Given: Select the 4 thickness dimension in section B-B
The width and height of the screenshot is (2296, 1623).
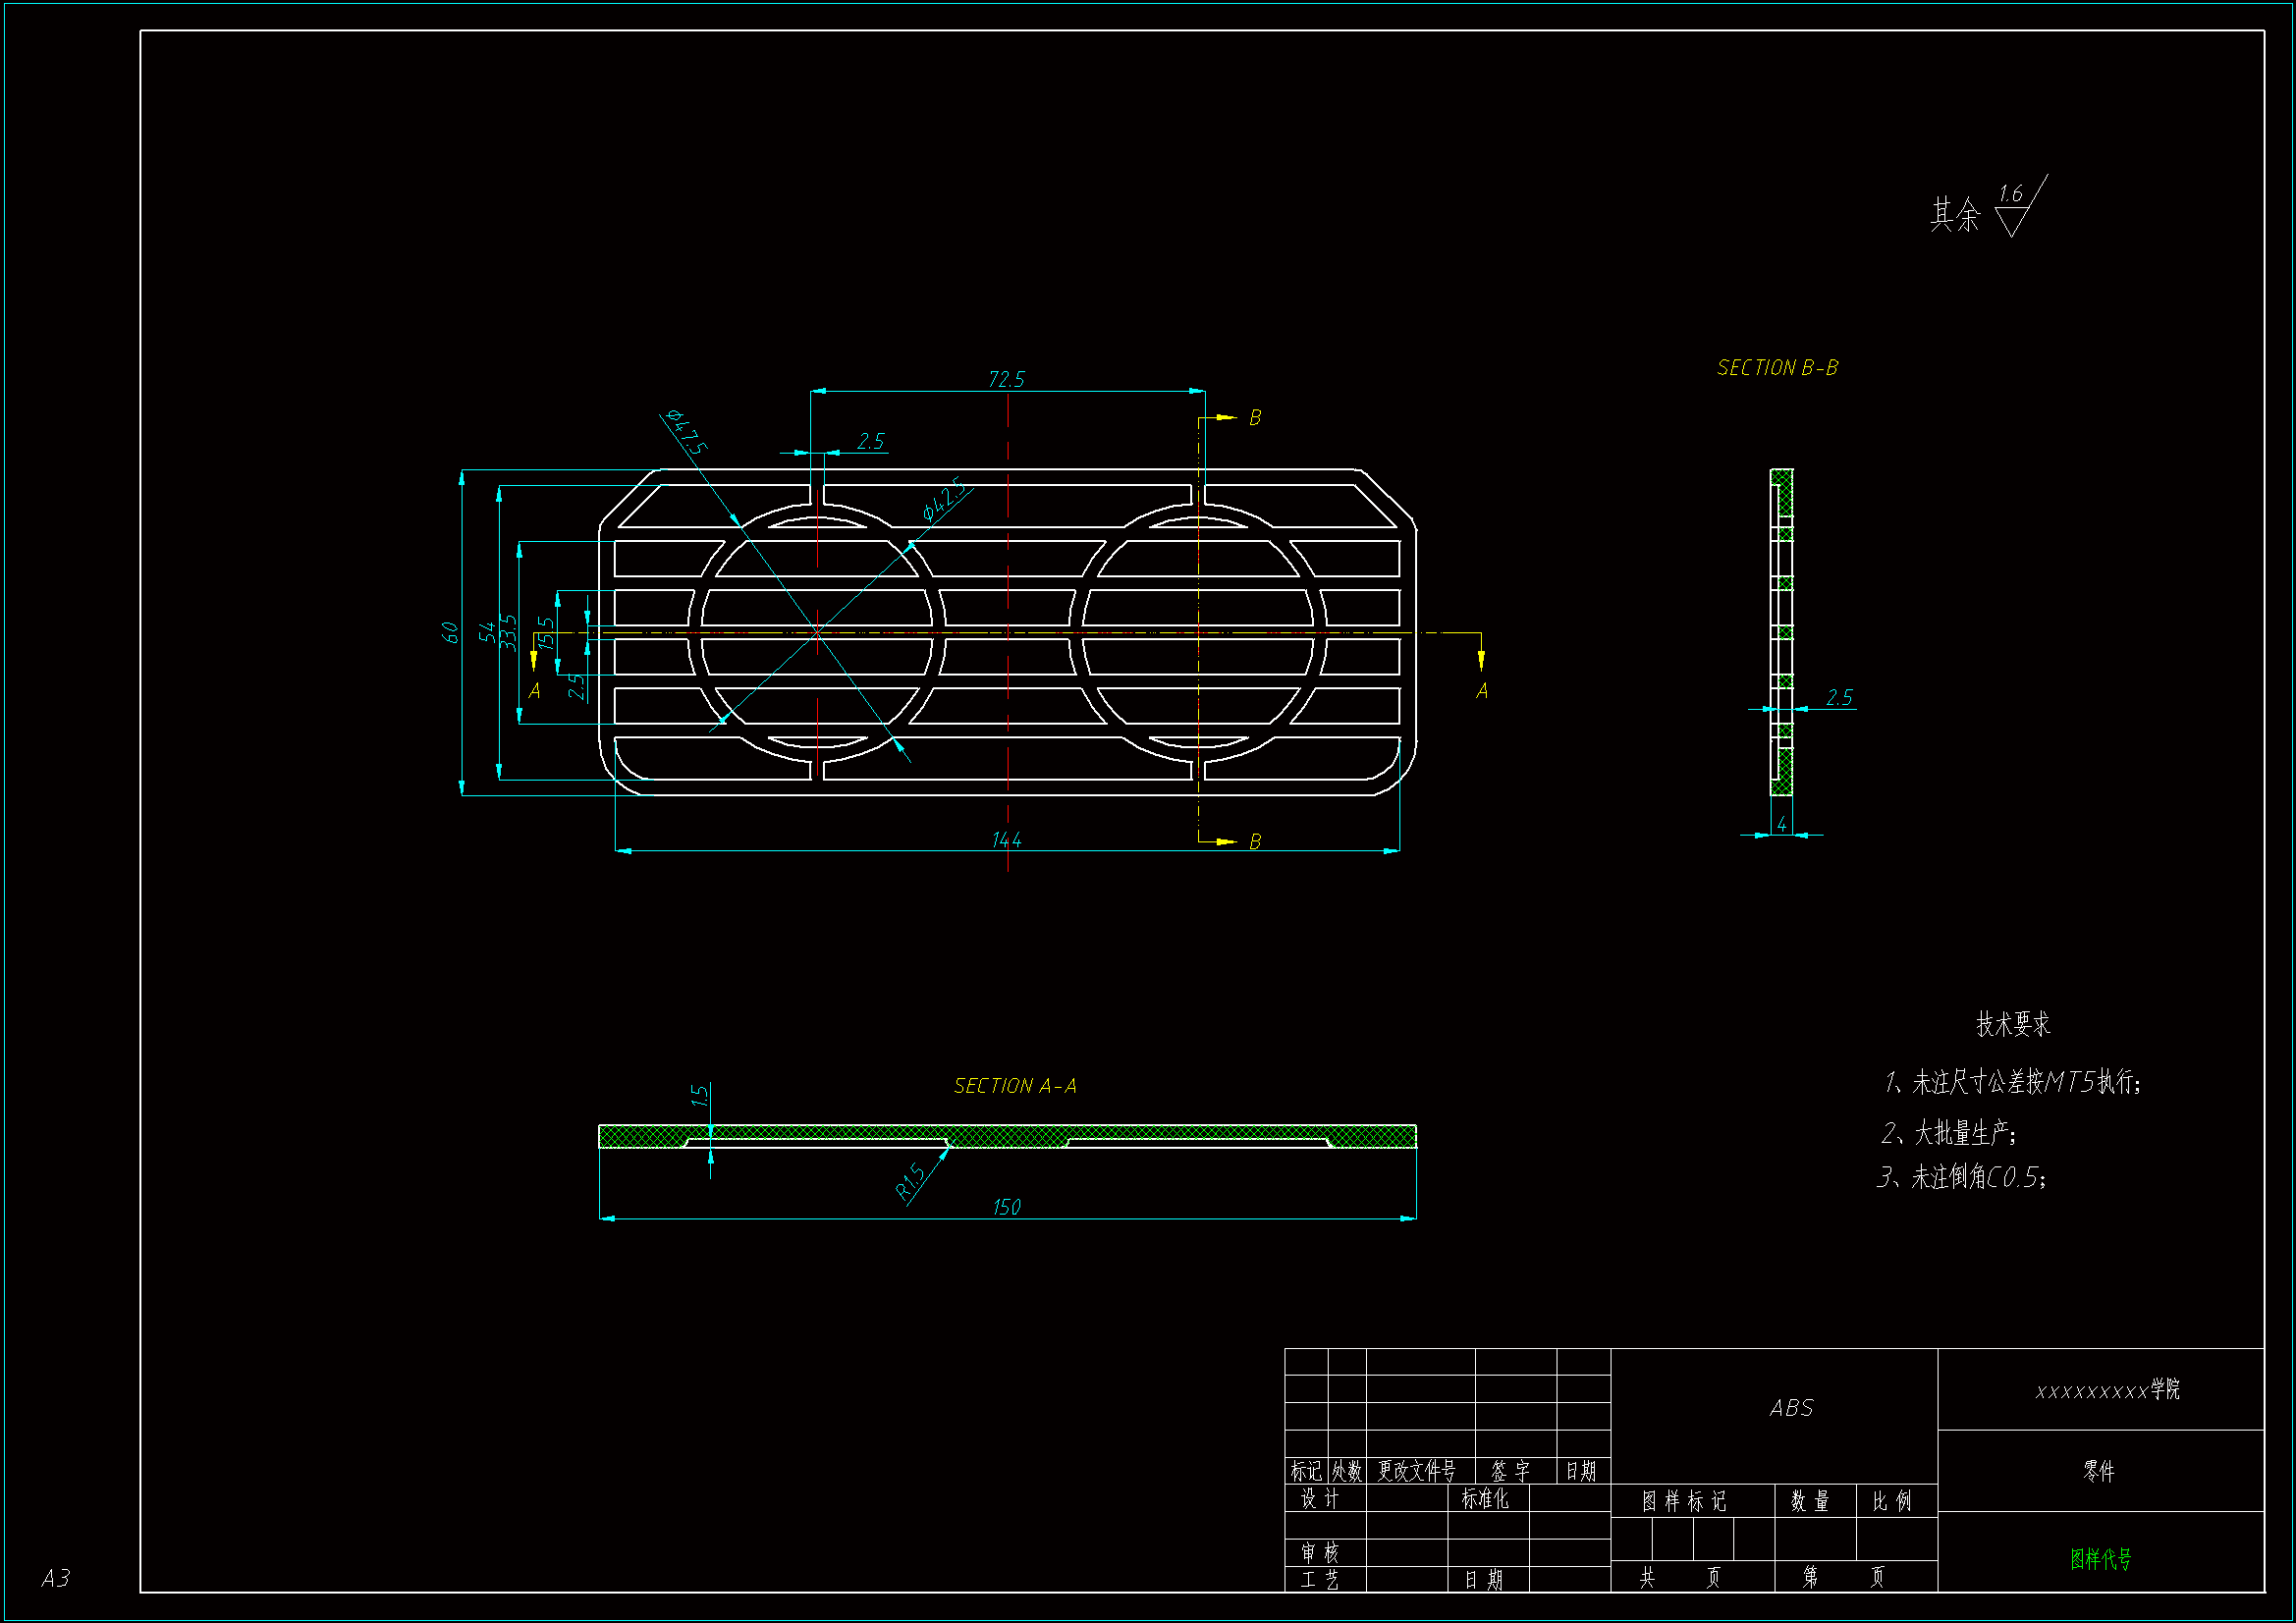Looking at the screenshot, I should tap(1781, 825).
